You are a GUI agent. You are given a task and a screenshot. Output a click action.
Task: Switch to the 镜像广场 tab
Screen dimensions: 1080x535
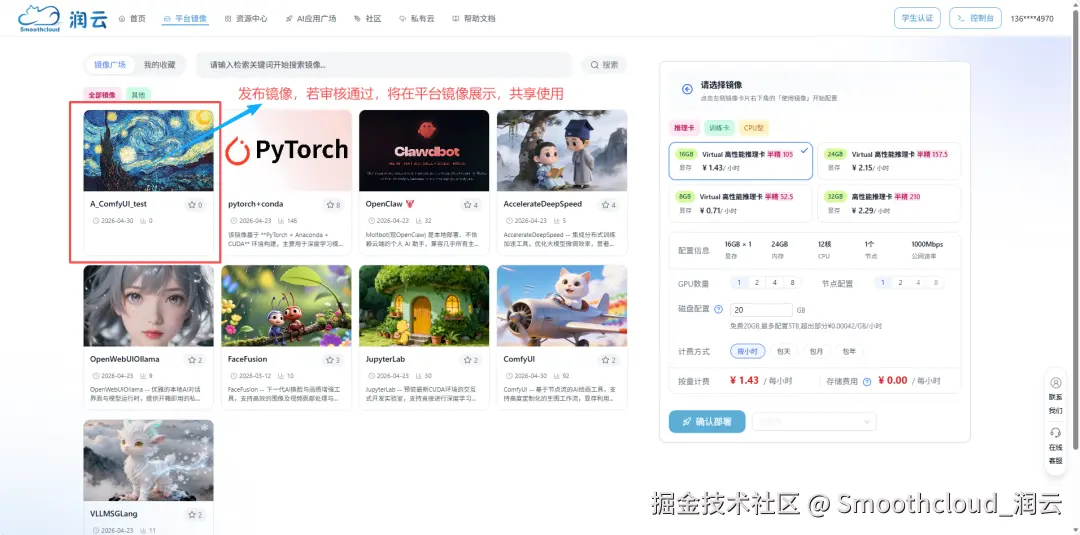(x=110, y=65)
